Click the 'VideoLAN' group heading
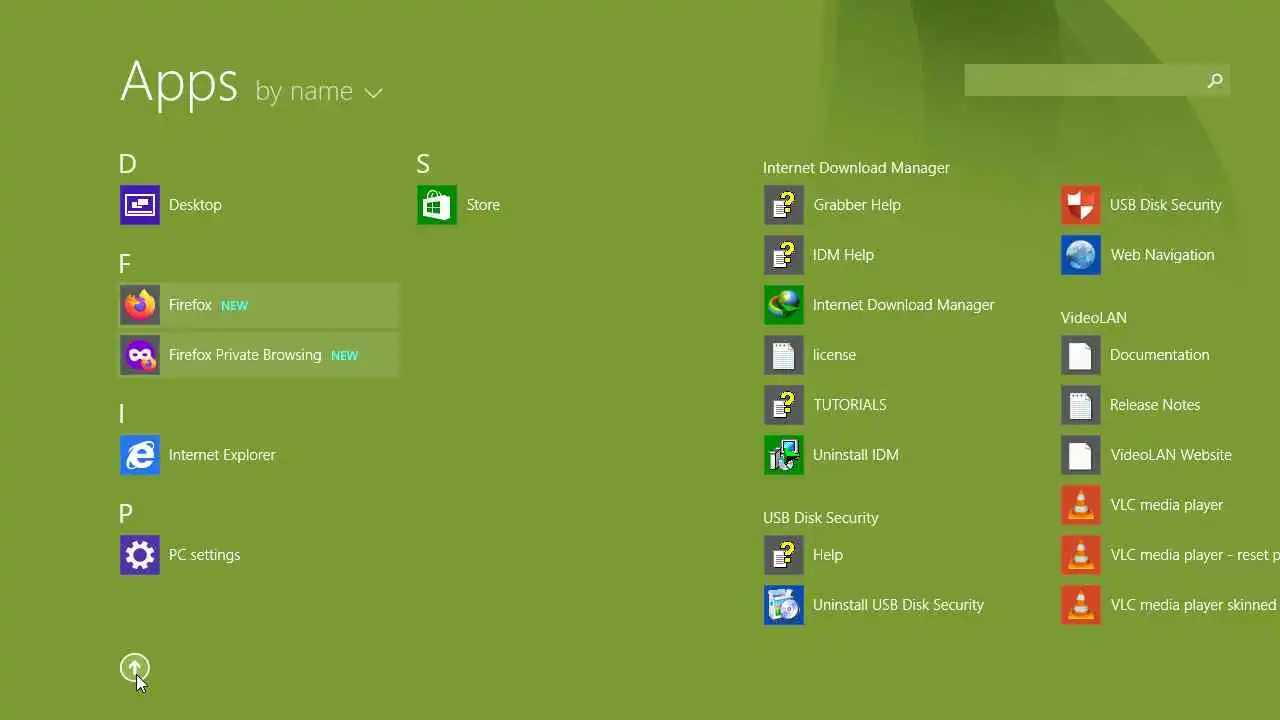Screen dimensions: 1280x720 (x=1094, y=318)
